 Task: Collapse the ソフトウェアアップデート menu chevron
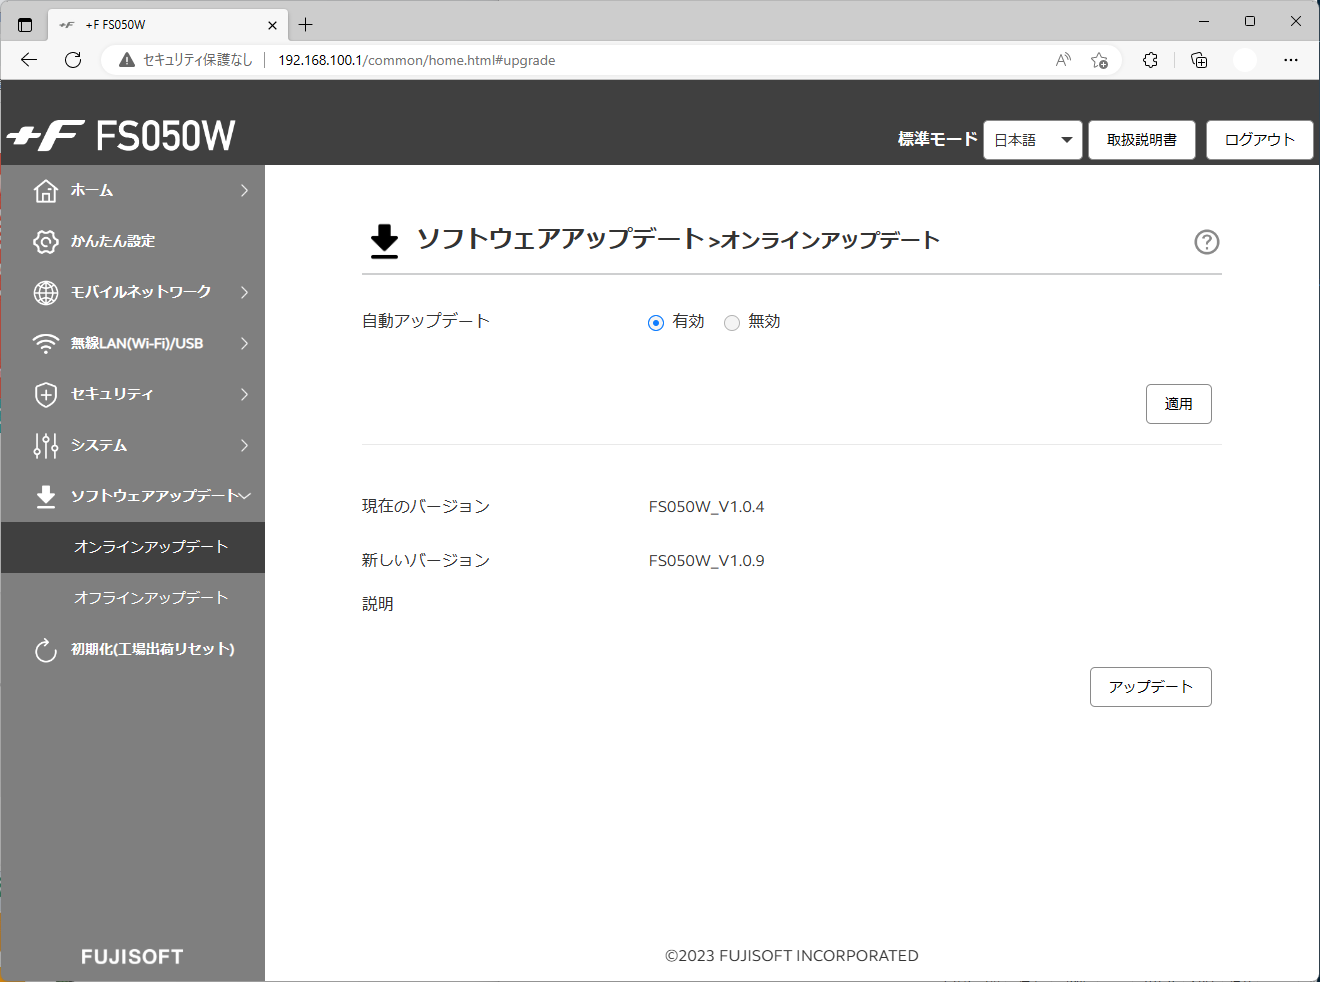[246, 496]
